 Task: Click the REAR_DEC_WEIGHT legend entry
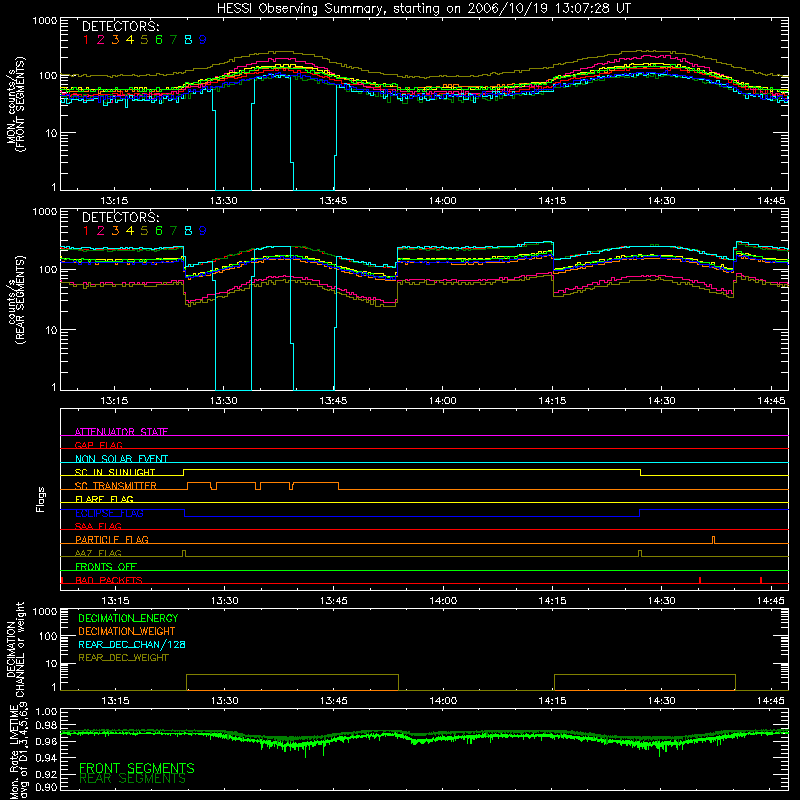pos(123,658)
